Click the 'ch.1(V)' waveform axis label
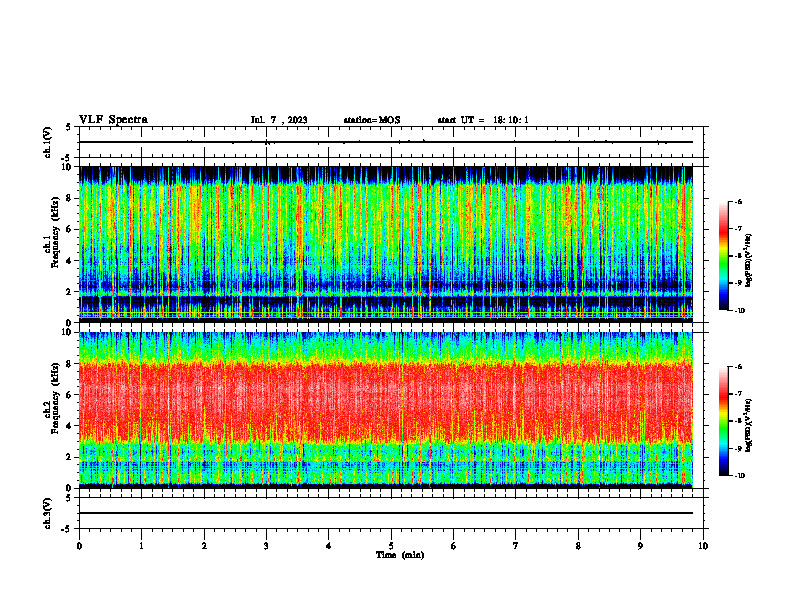Screen dimensions: 792x612 (x=48, y=142)
